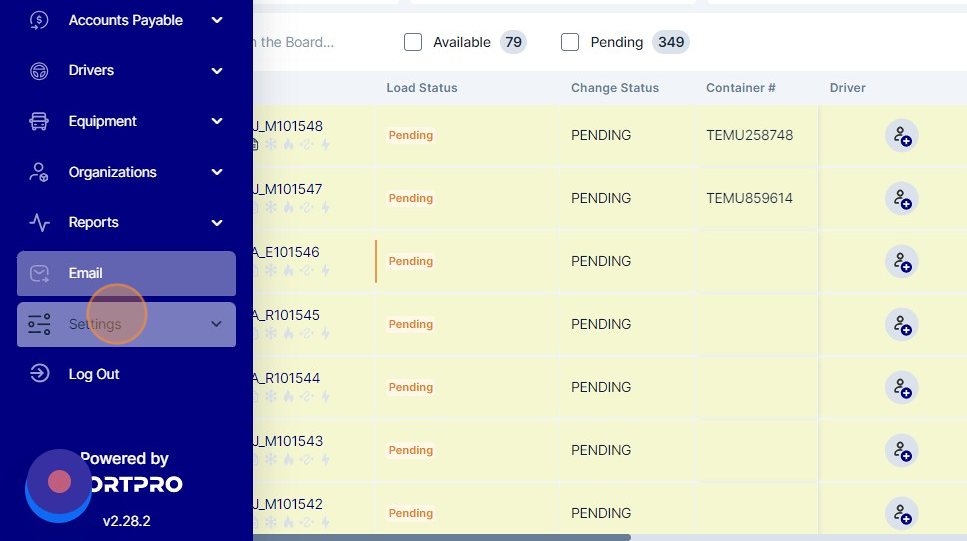The width and height of the screenshot is (967, 541).
Task: Click snowflake icon under load M101548
Action: point(271,144)
